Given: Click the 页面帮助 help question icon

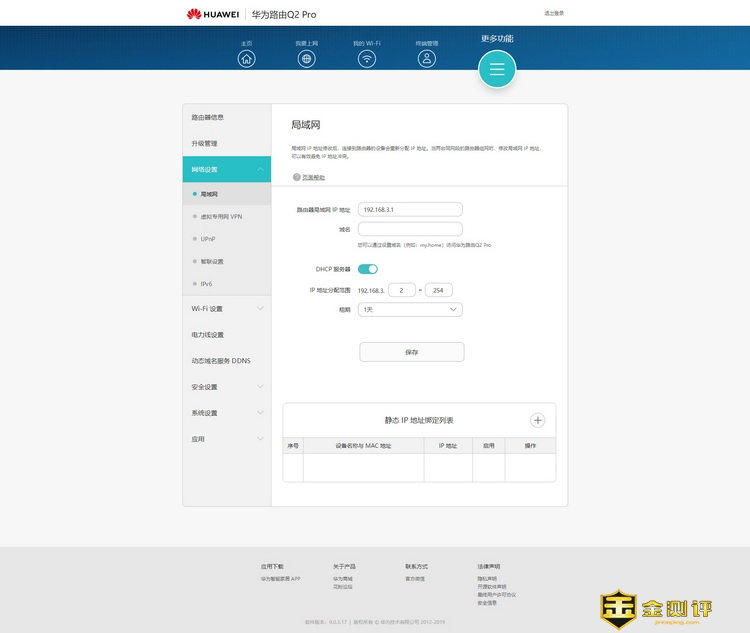Looking at the screenshot, I should tap(297, 177).
